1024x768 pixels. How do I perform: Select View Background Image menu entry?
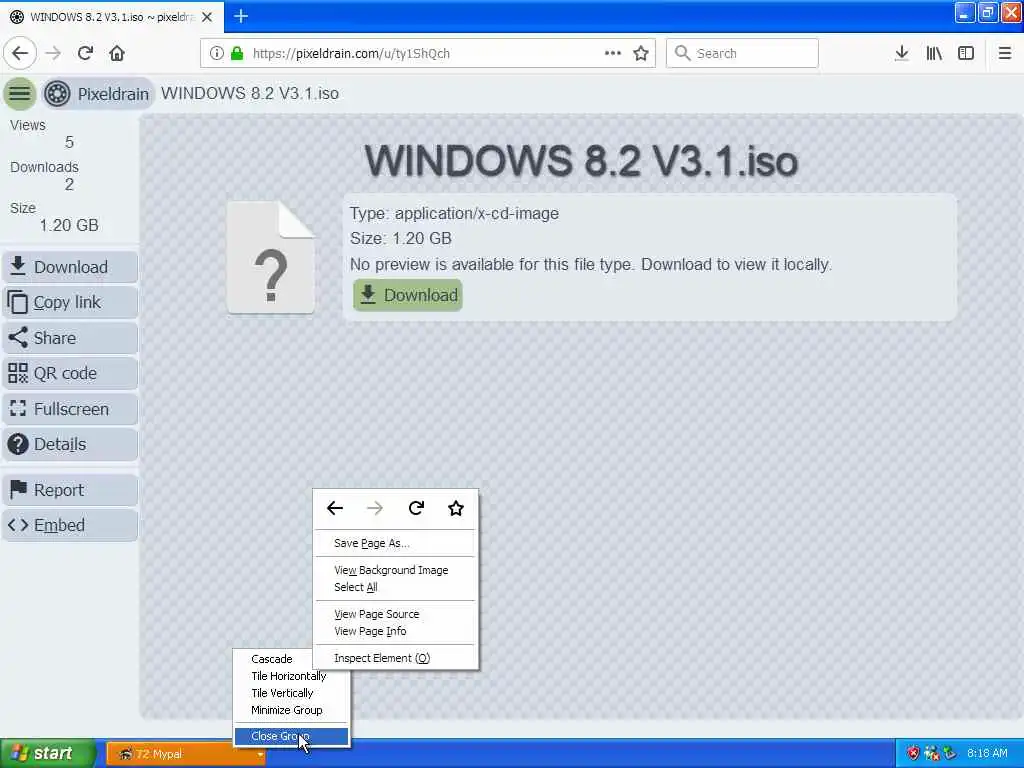tap(395, 570)
